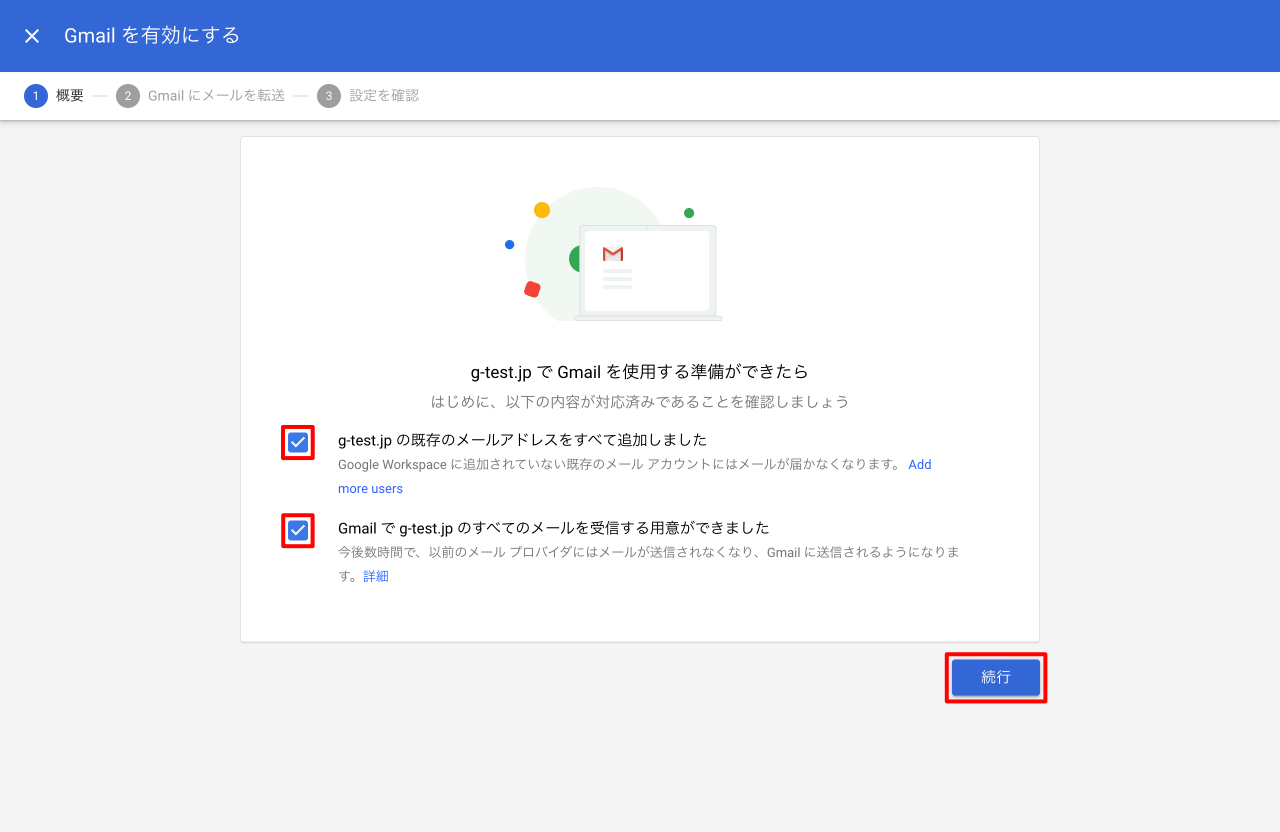Go to step 3 設定を確認

click(368, 96)
